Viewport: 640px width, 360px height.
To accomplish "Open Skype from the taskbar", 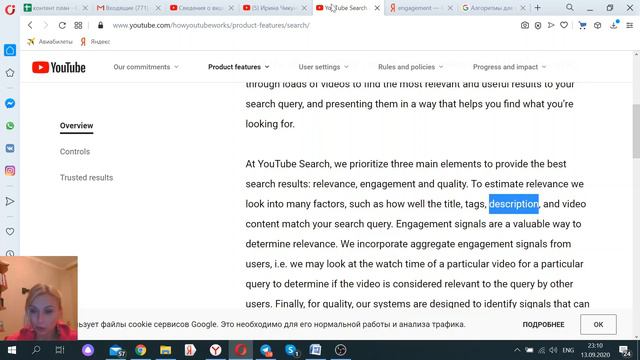I will 291,350.
